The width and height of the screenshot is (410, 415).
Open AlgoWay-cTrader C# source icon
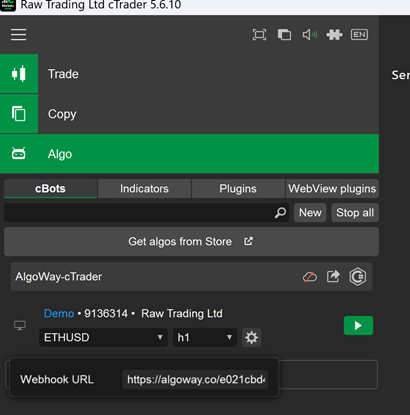358,276
